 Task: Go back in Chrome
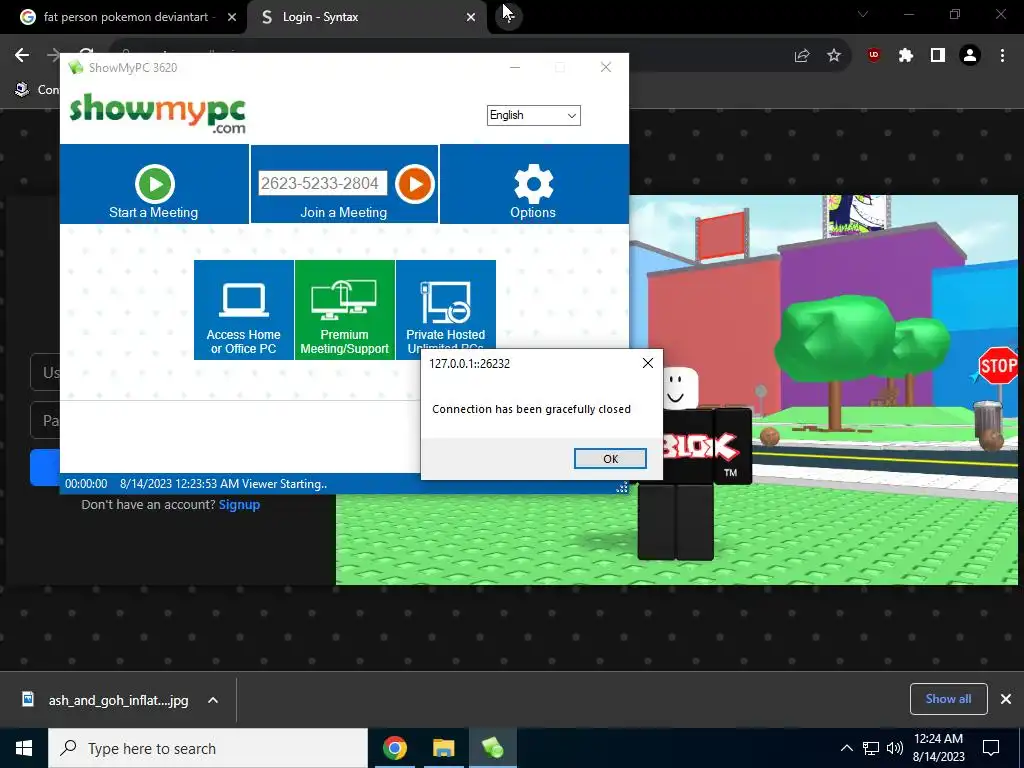coord(22,56)
